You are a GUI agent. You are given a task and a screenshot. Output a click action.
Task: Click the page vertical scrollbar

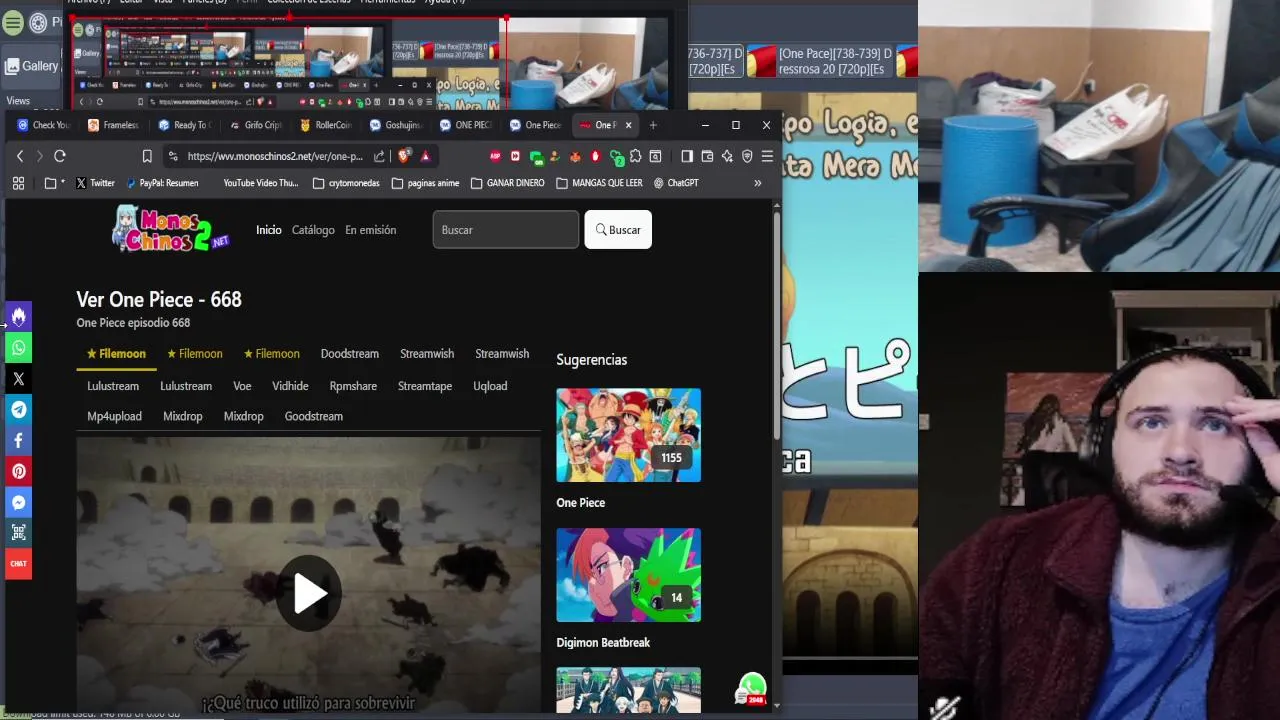tap(777, 325)
